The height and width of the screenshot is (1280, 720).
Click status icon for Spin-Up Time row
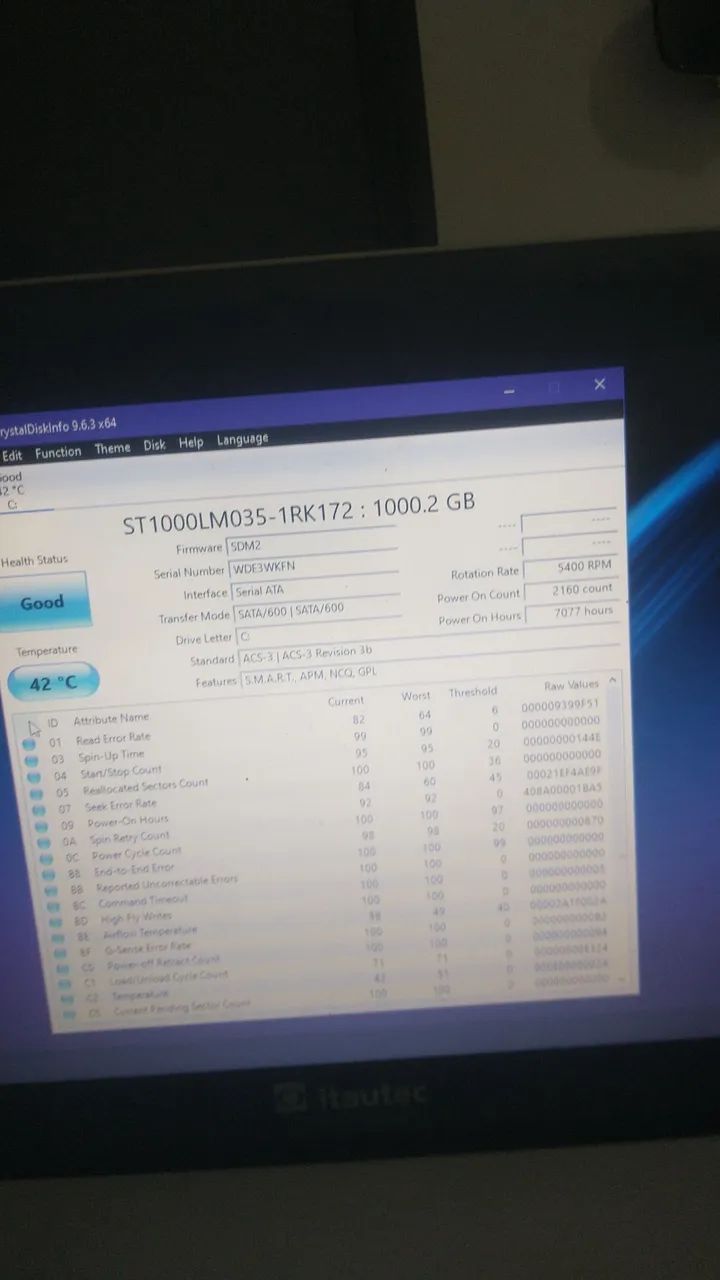tap(32, 759)
